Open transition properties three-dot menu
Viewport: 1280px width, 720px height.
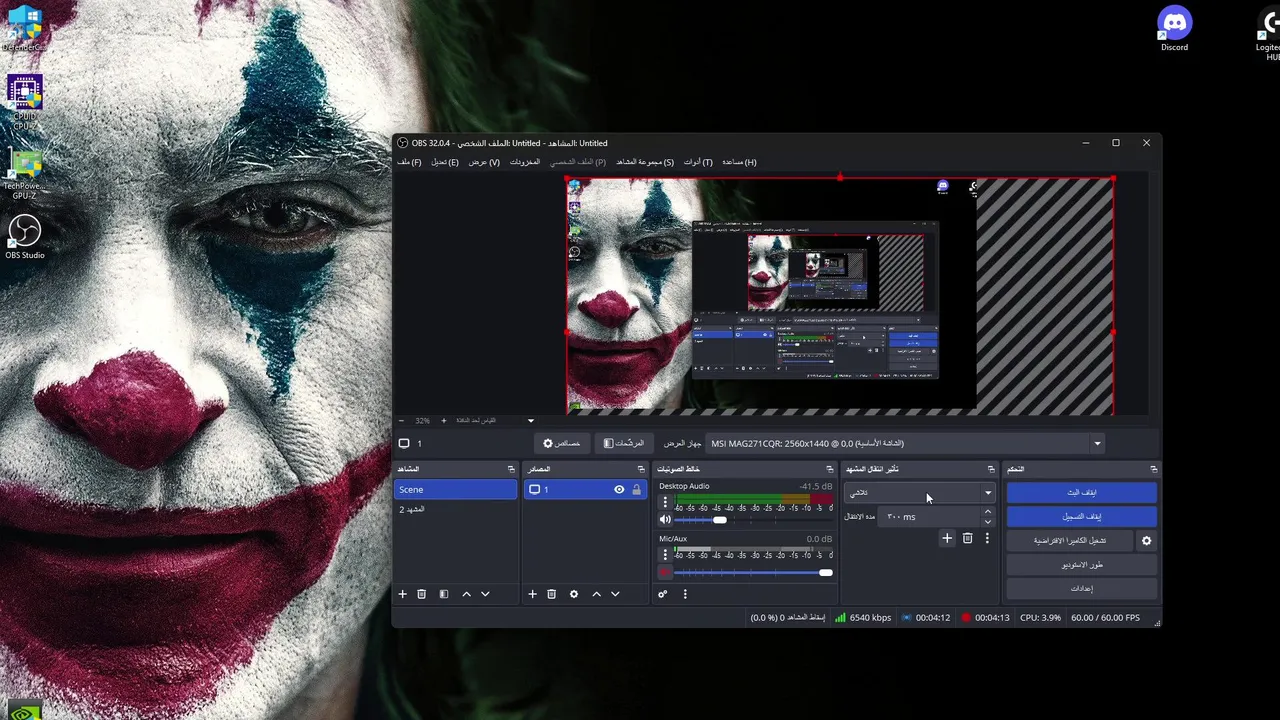click(x=987, y=538)
